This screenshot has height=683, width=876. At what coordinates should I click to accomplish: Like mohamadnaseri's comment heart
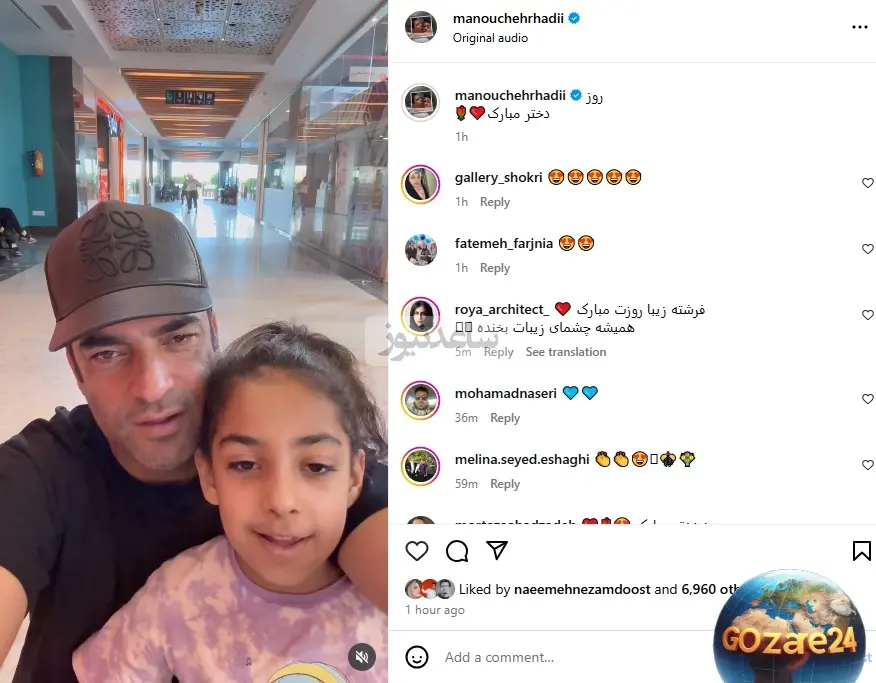pyautogui.click(x=868, y=399)
